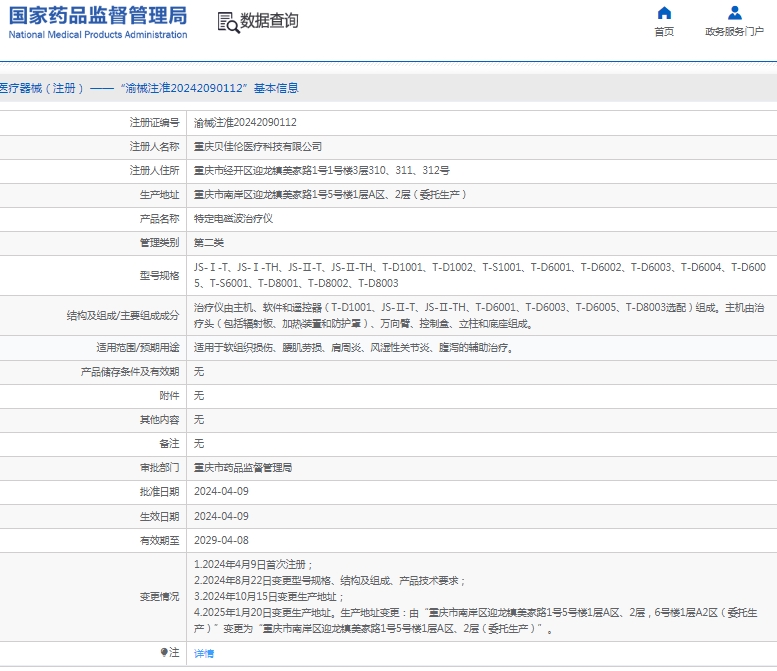Select product name 特定电磁波治疗仪
The height and width of the screenshot is (671, 777).
pos(233,219)
